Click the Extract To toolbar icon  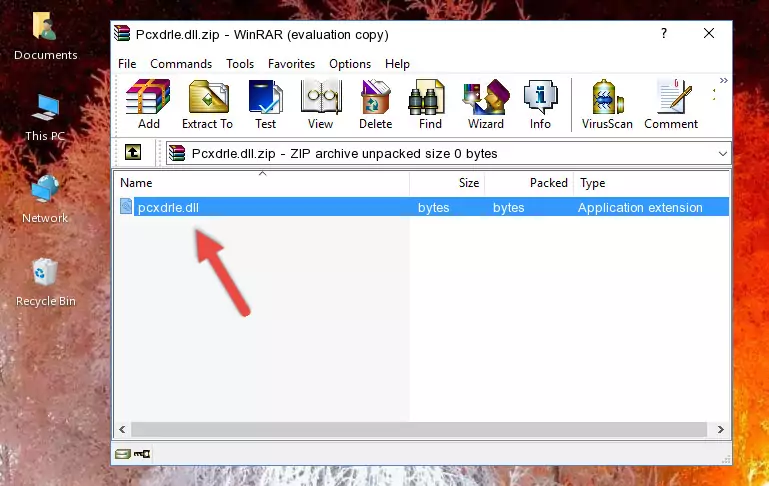coord(207,104)
